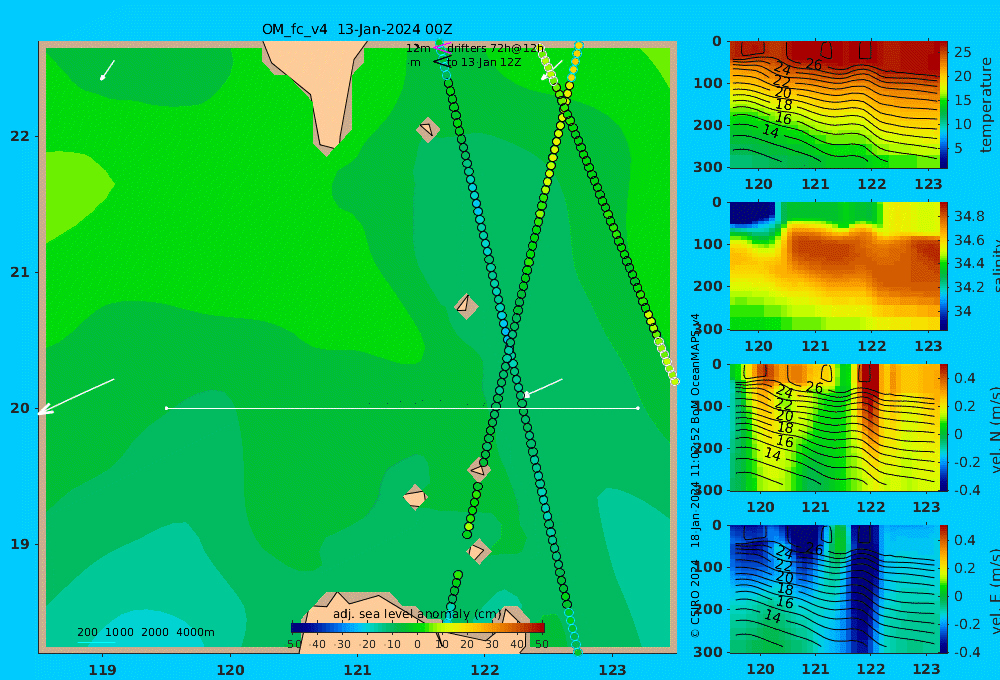Click the 'vel. E (m/s)' axis label

click(995, 590)
